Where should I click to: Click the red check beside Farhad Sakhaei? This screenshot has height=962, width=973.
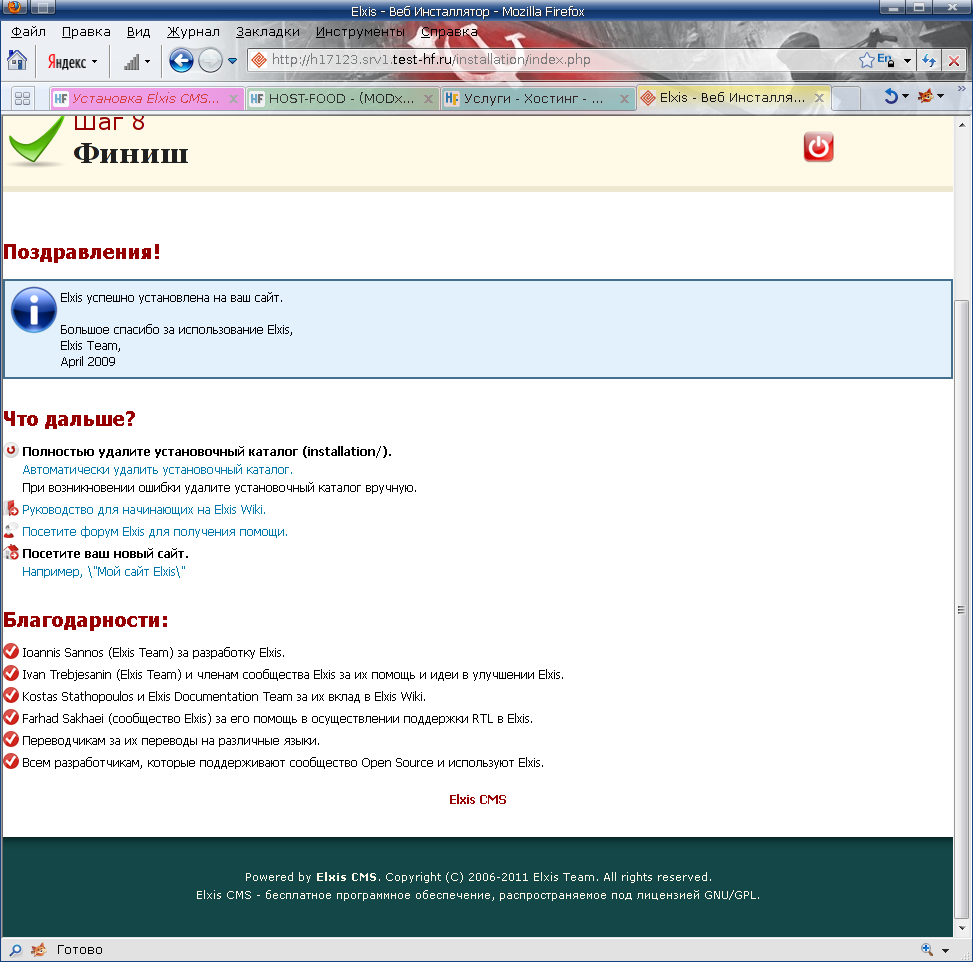coord(11,717)
